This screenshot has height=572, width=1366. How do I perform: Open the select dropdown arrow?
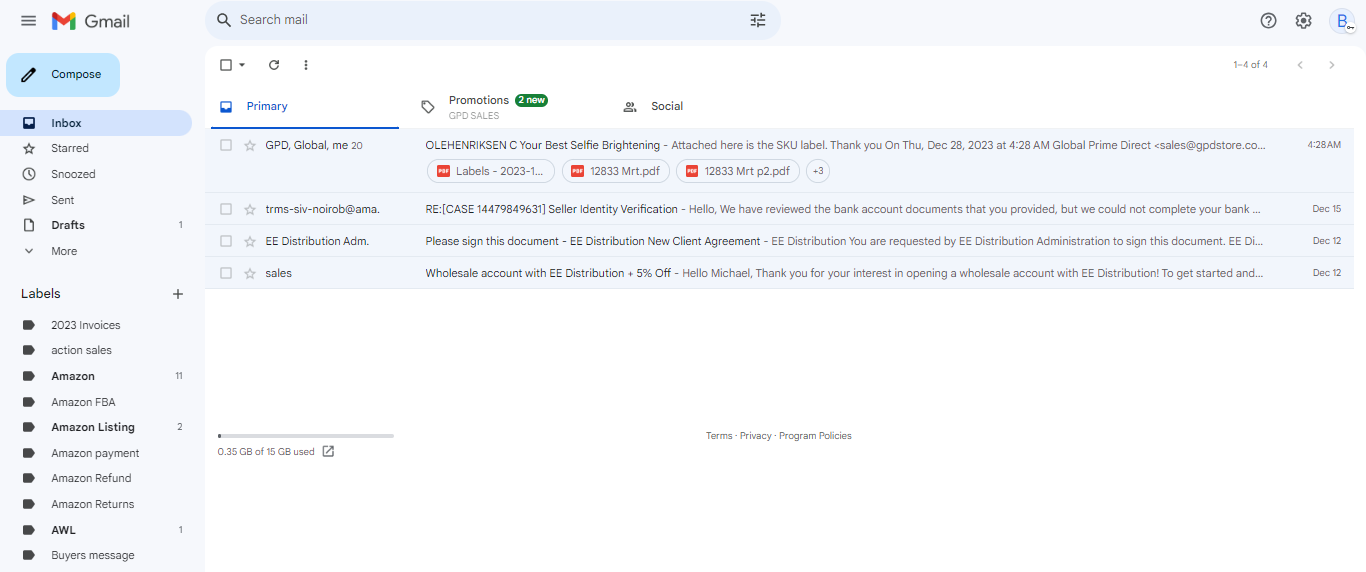(x=242, y=65)
